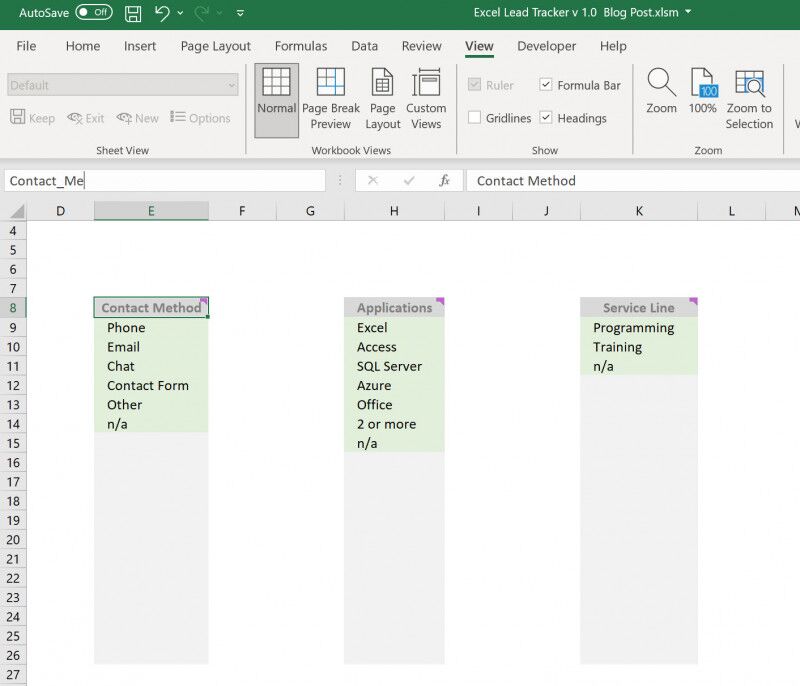The image size is (800, 686).
Task: Switch to the Developer tab
Action: (x=545, y=46)
